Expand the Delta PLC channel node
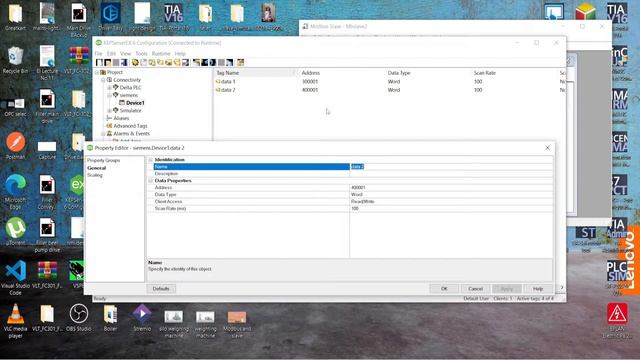The height and width of the screenshot is (360, 640). (x=109, y=87)
